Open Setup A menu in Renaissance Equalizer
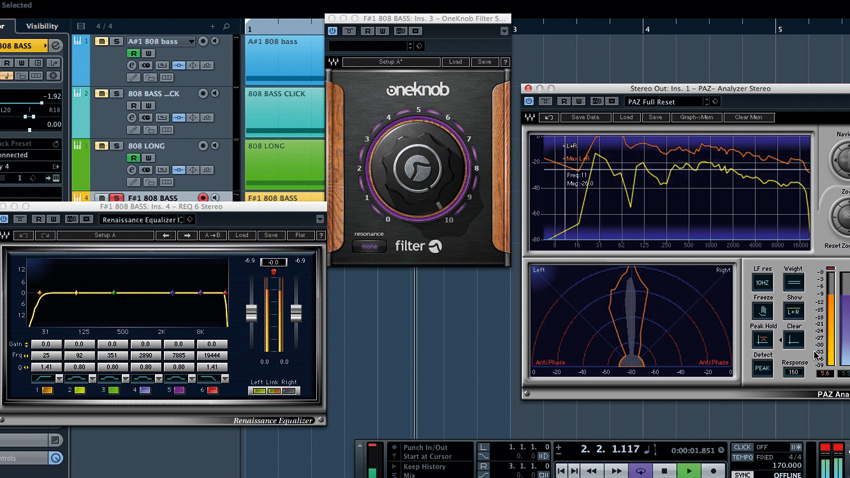 (105, 235)
